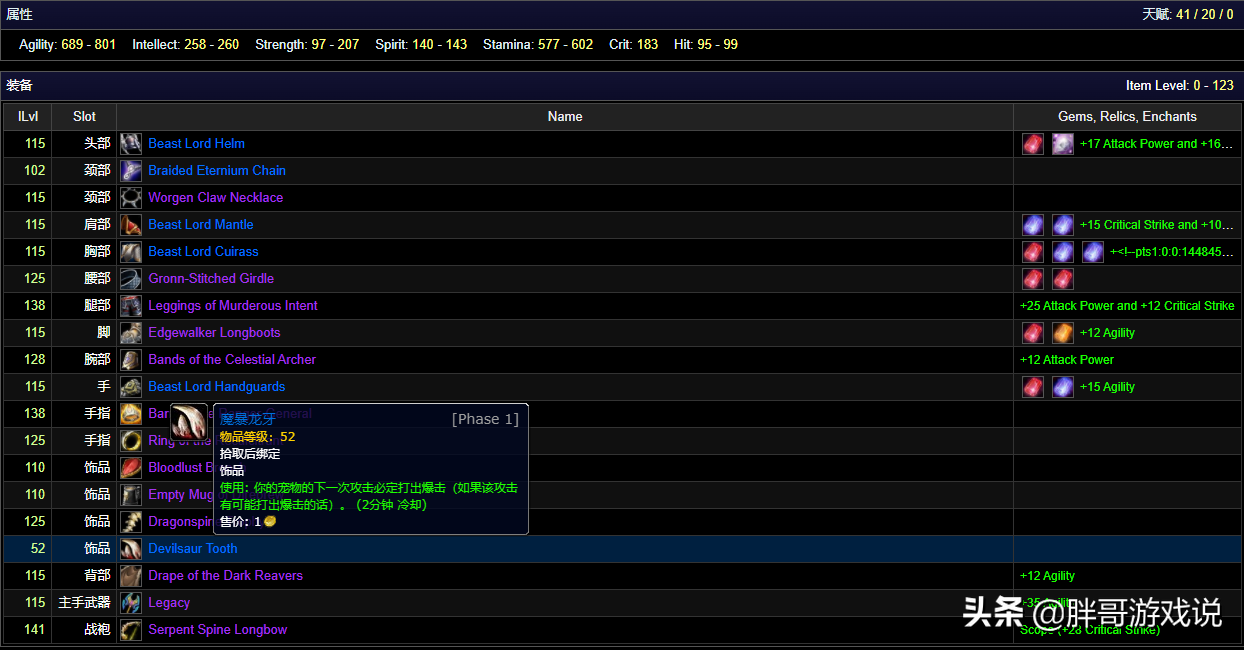Click the Drape of the Dark Reavers icon

pyautogui.click(x=131, y=576)
